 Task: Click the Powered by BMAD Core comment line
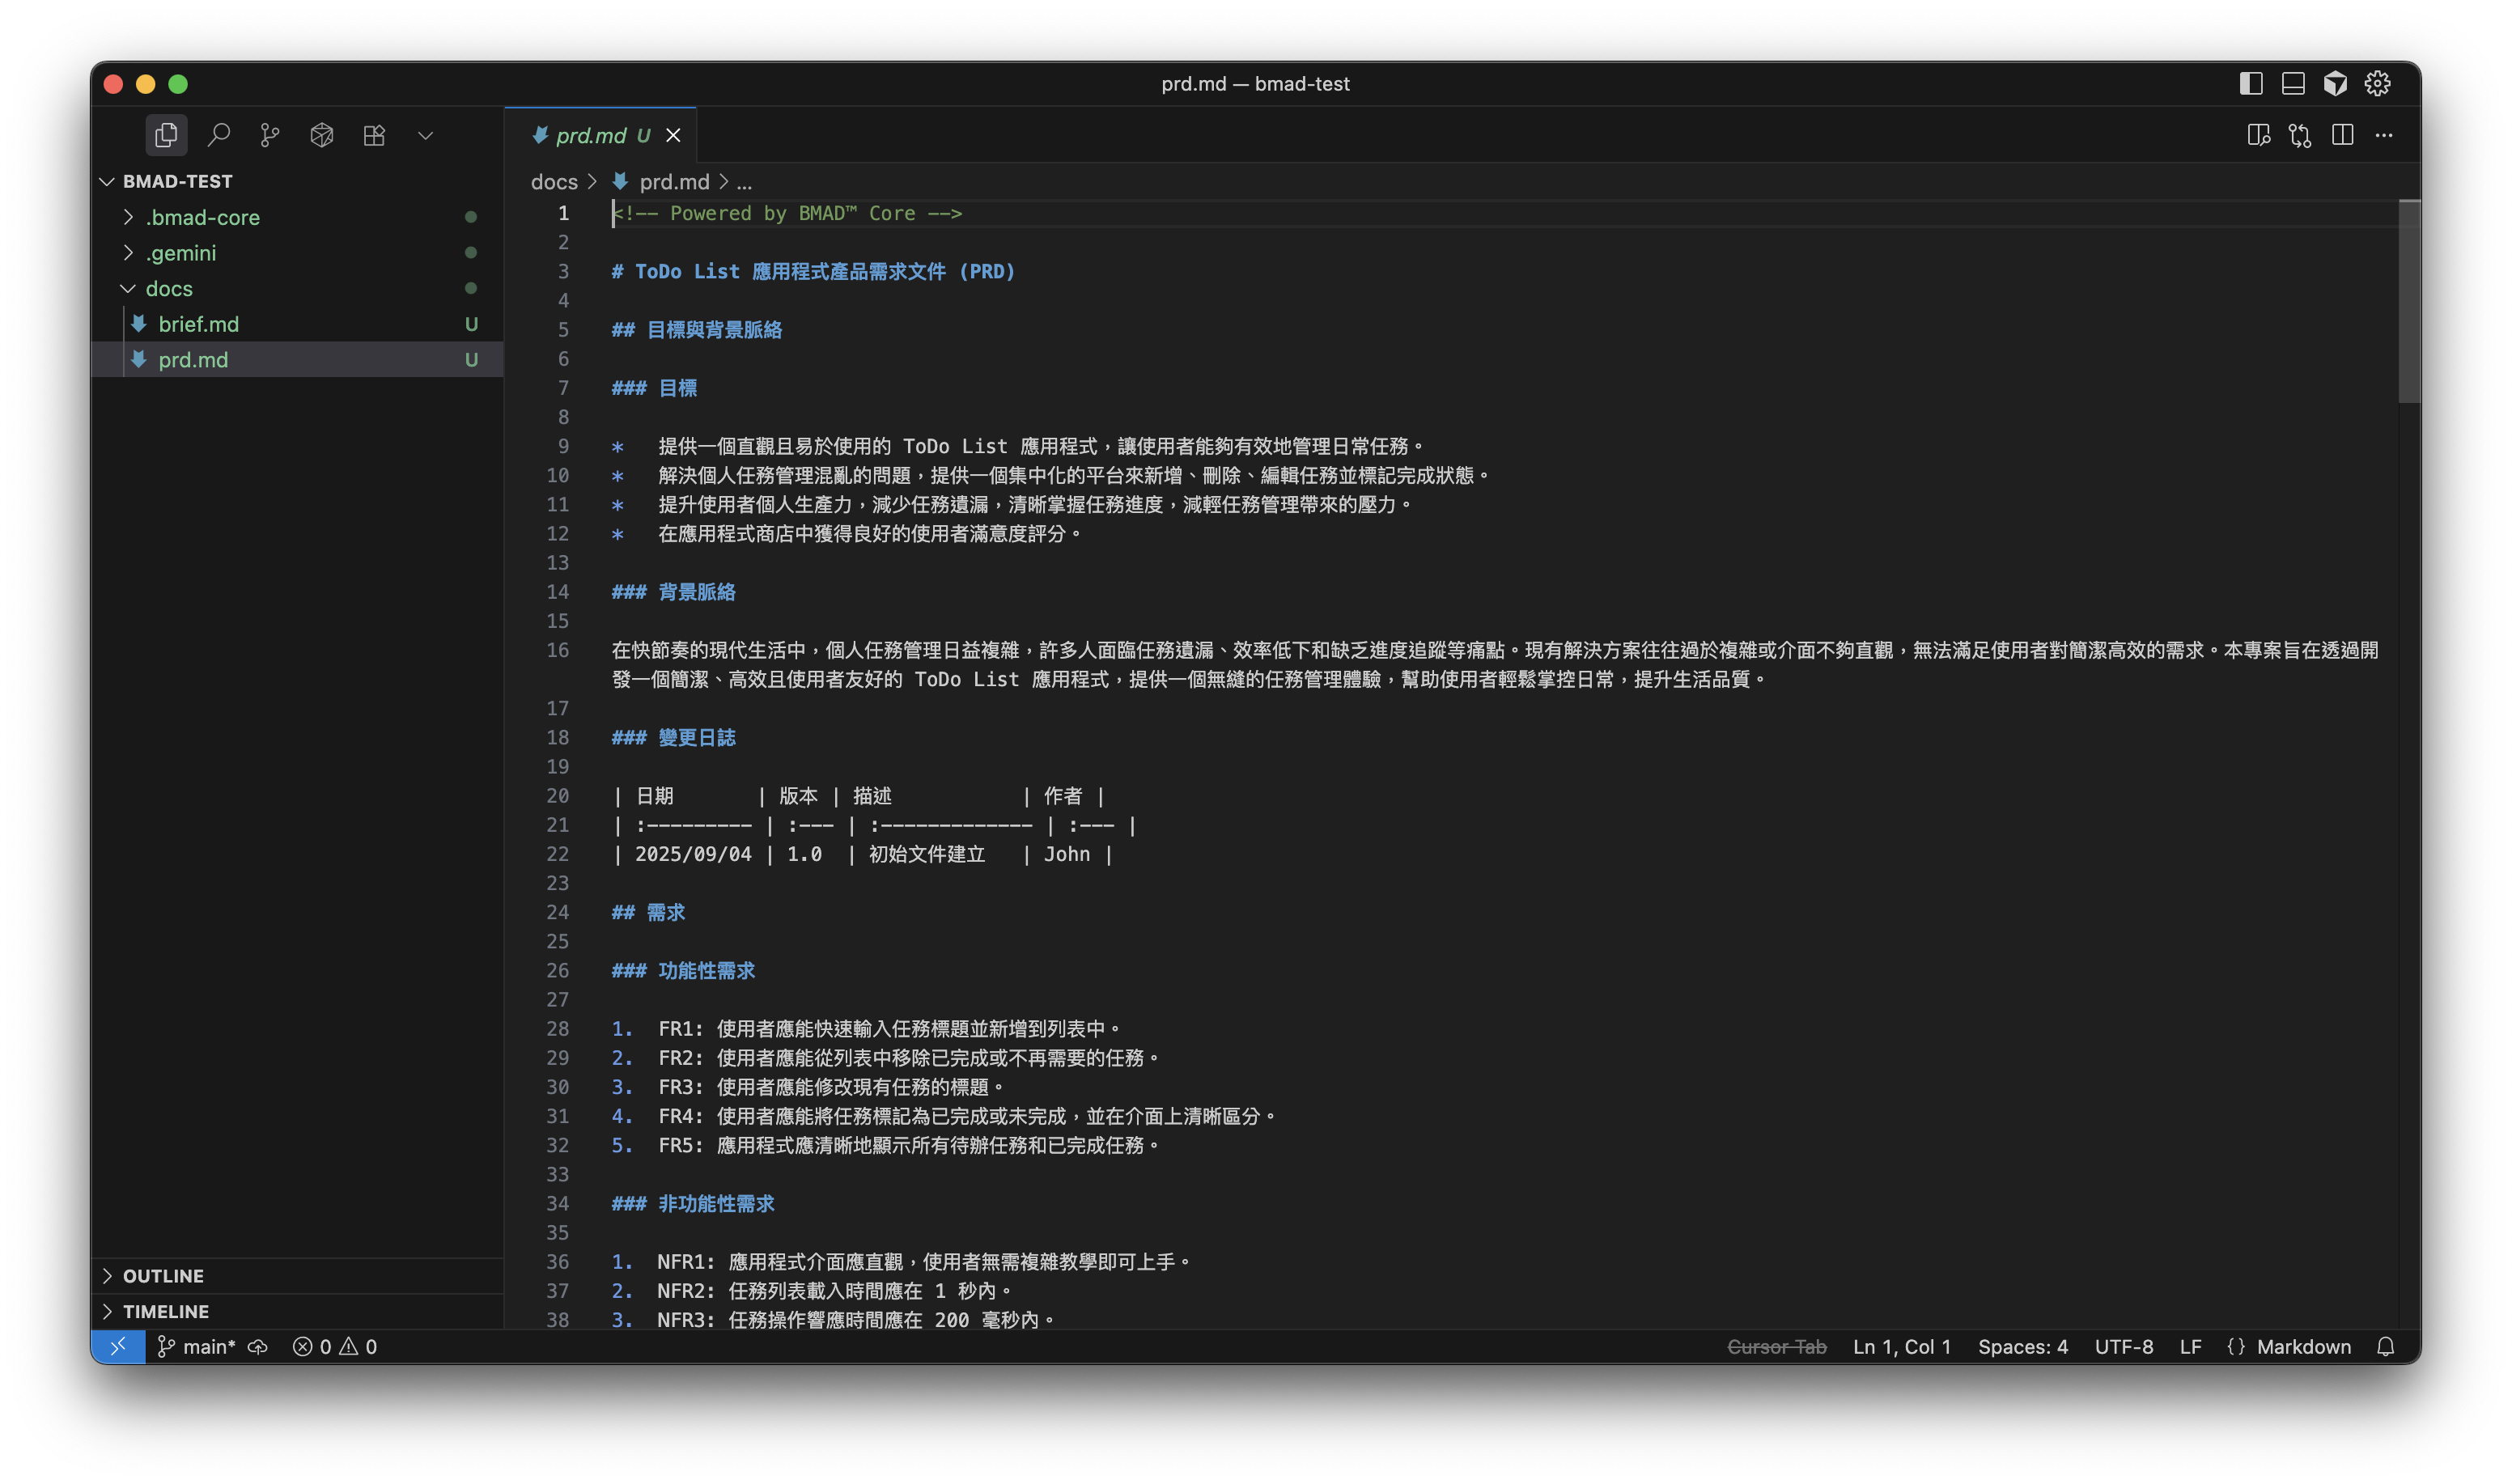(x=787, y=213)
